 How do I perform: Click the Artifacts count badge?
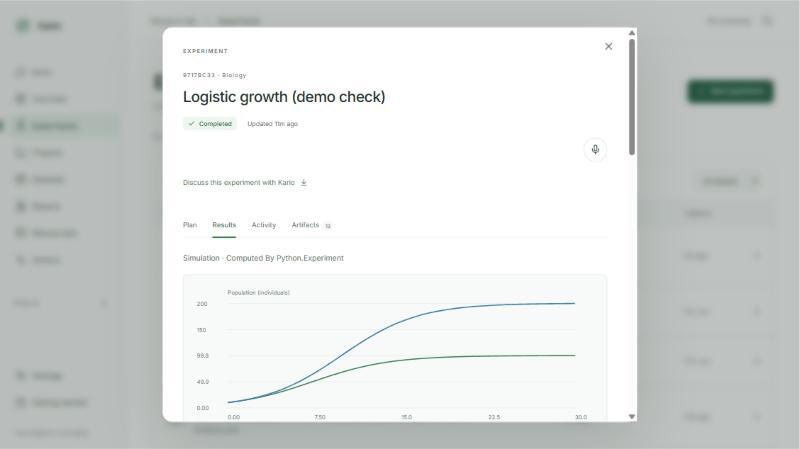[x=328, y=226]
